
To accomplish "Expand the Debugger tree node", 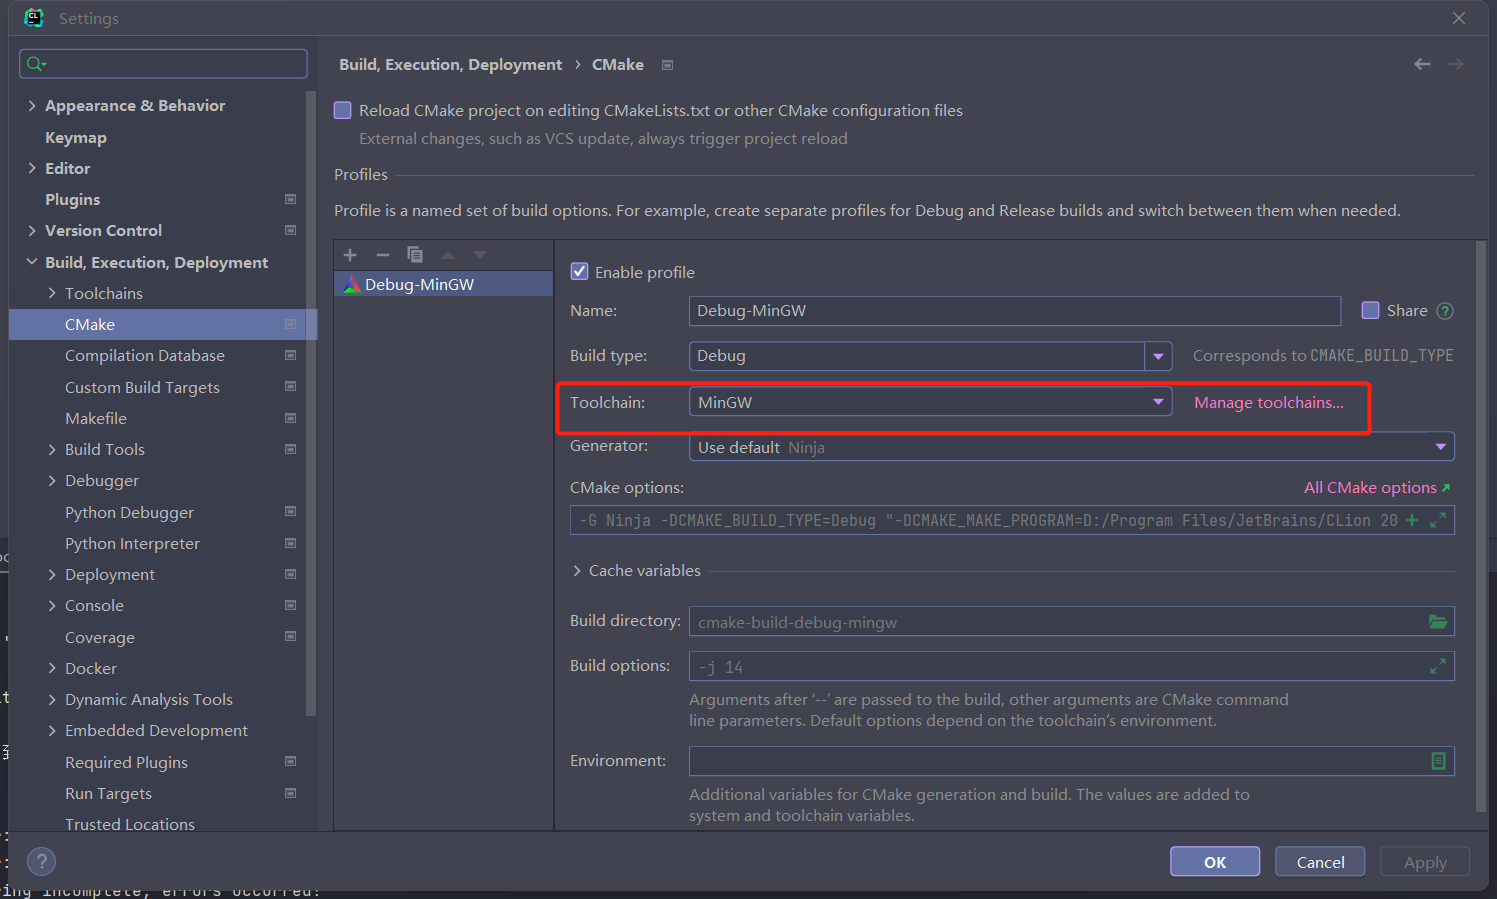I will click(52, 481).
